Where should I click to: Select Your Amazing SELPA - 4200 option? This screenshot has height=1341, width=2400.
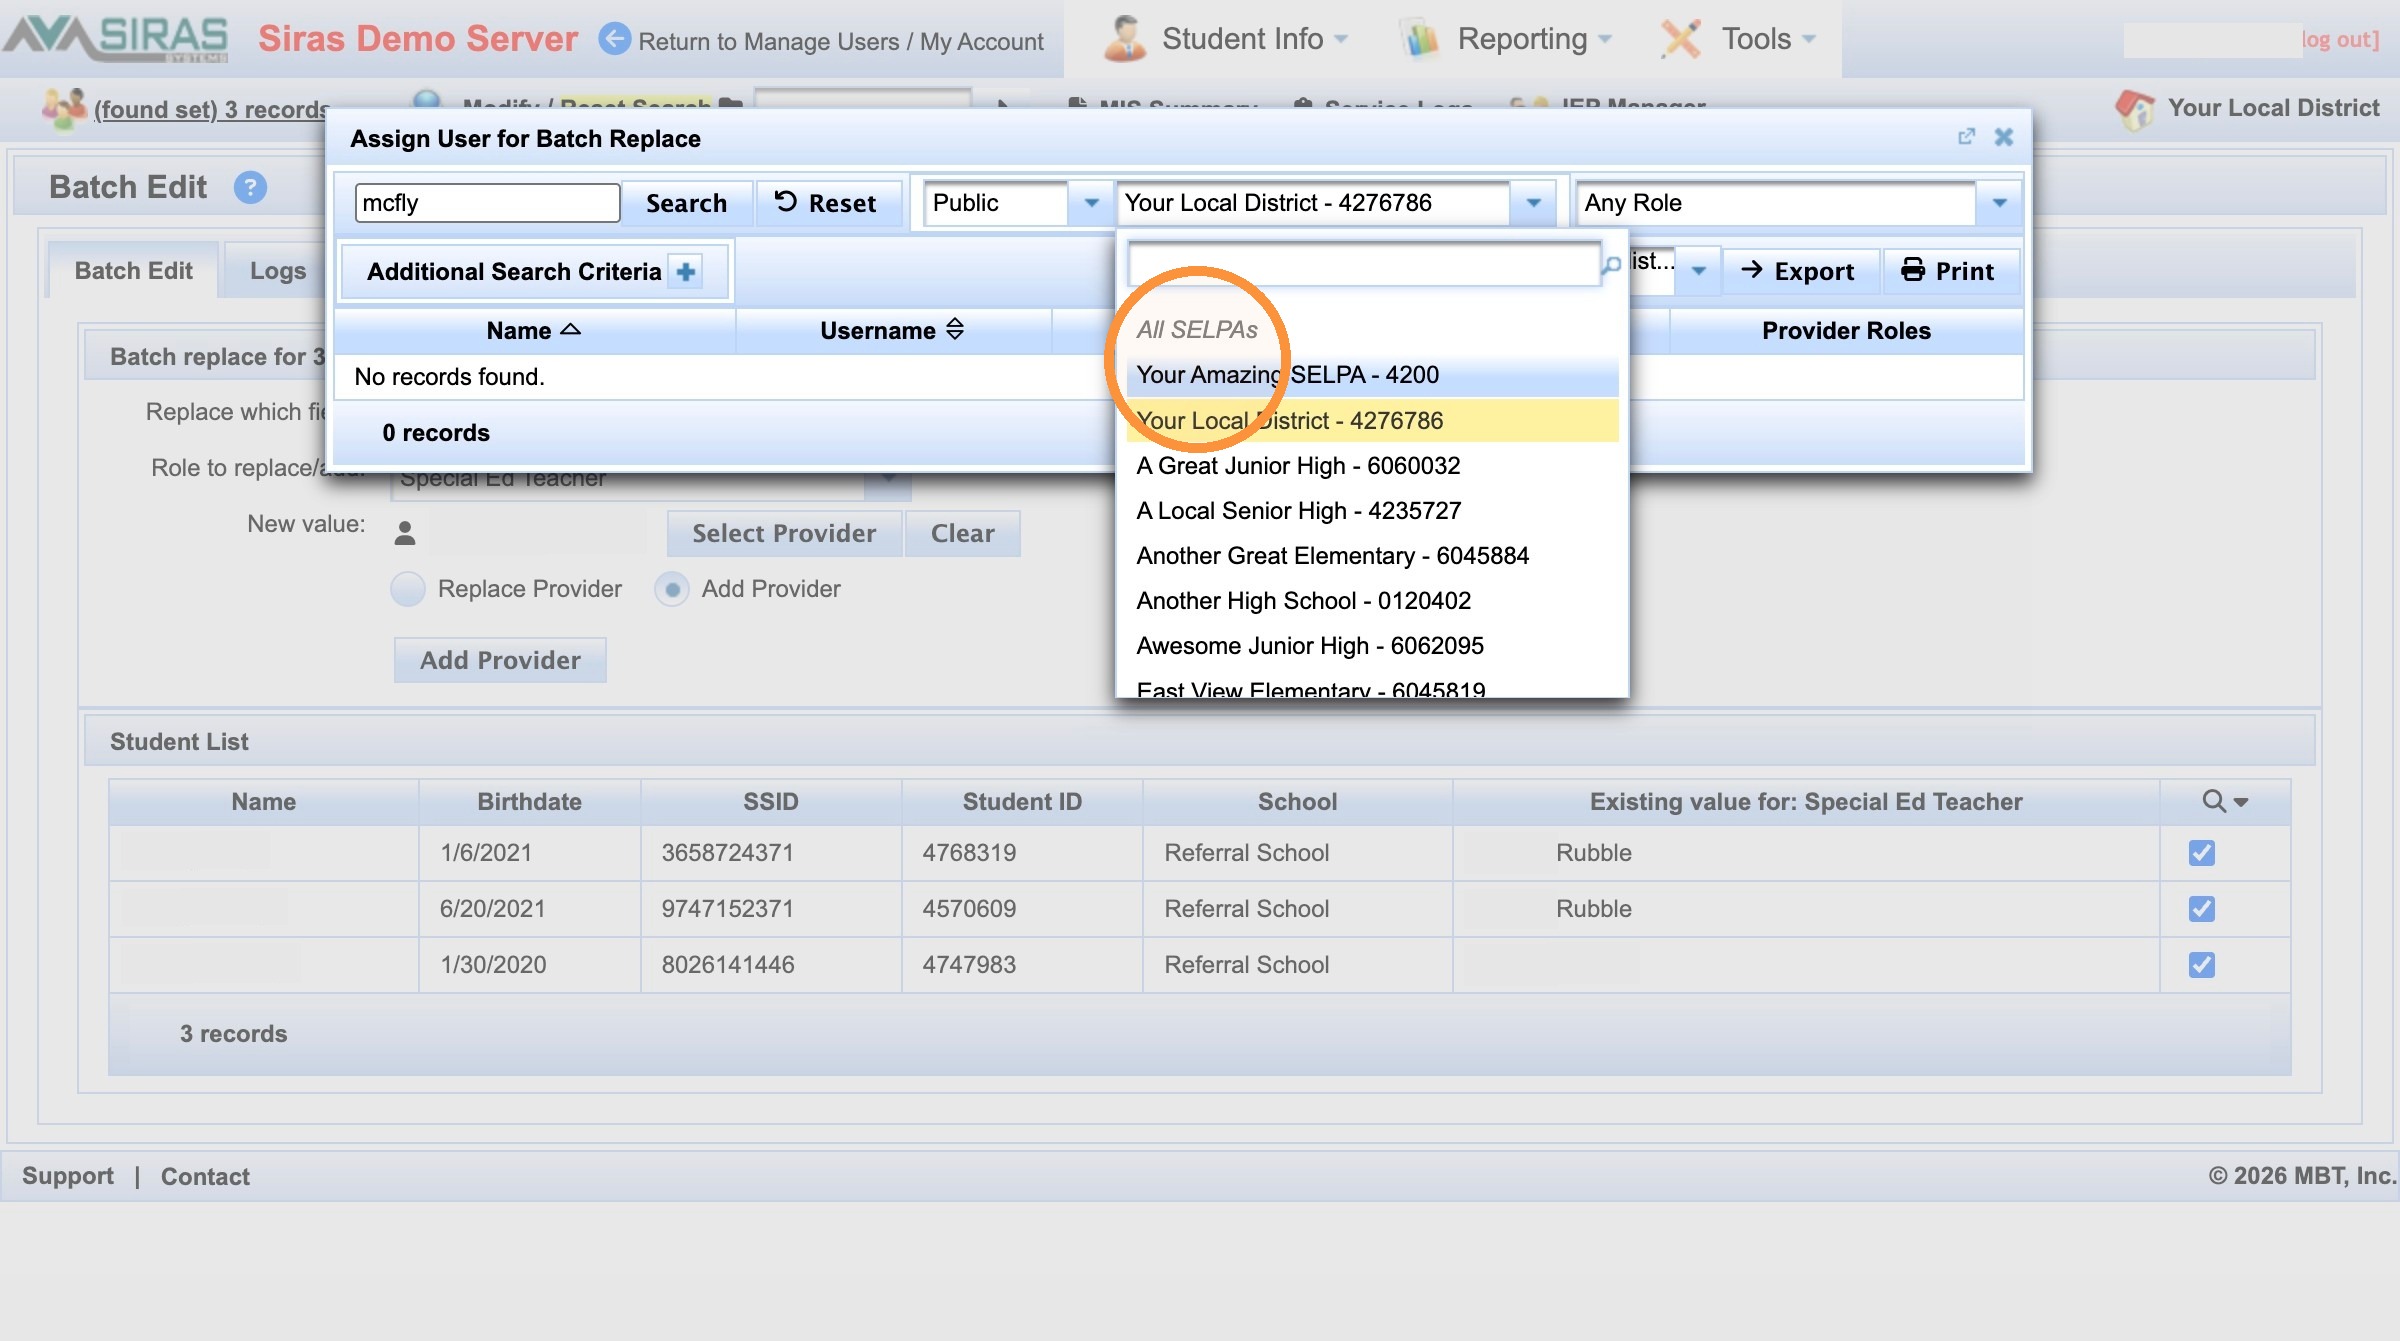1372,375
